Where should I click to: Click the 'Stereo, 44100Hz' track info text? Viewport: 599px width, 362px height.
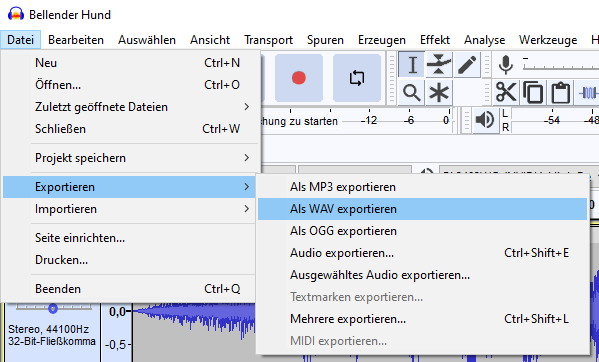pos(49,329)
